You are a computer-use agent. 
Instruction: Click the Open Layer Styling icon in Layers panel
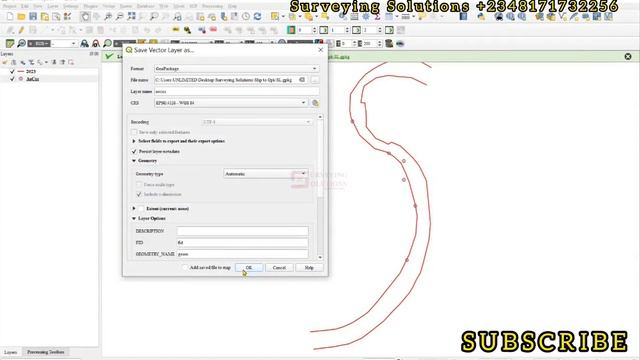[5, 62]
